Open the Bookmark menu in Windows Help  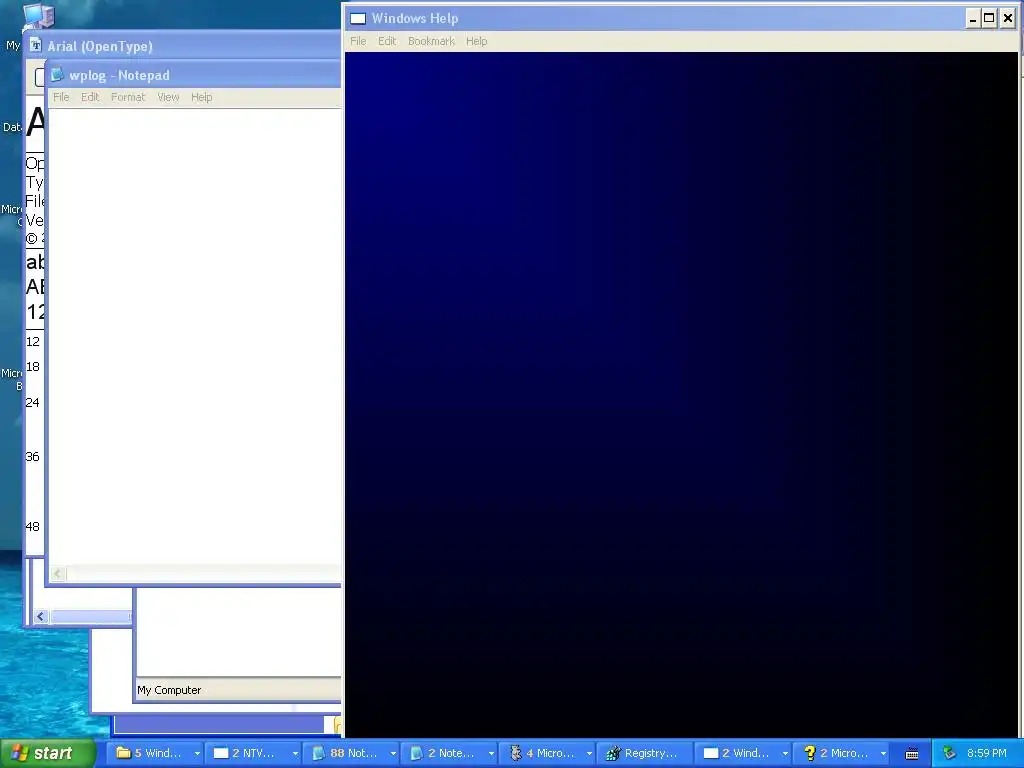click(x=431, y=41)
